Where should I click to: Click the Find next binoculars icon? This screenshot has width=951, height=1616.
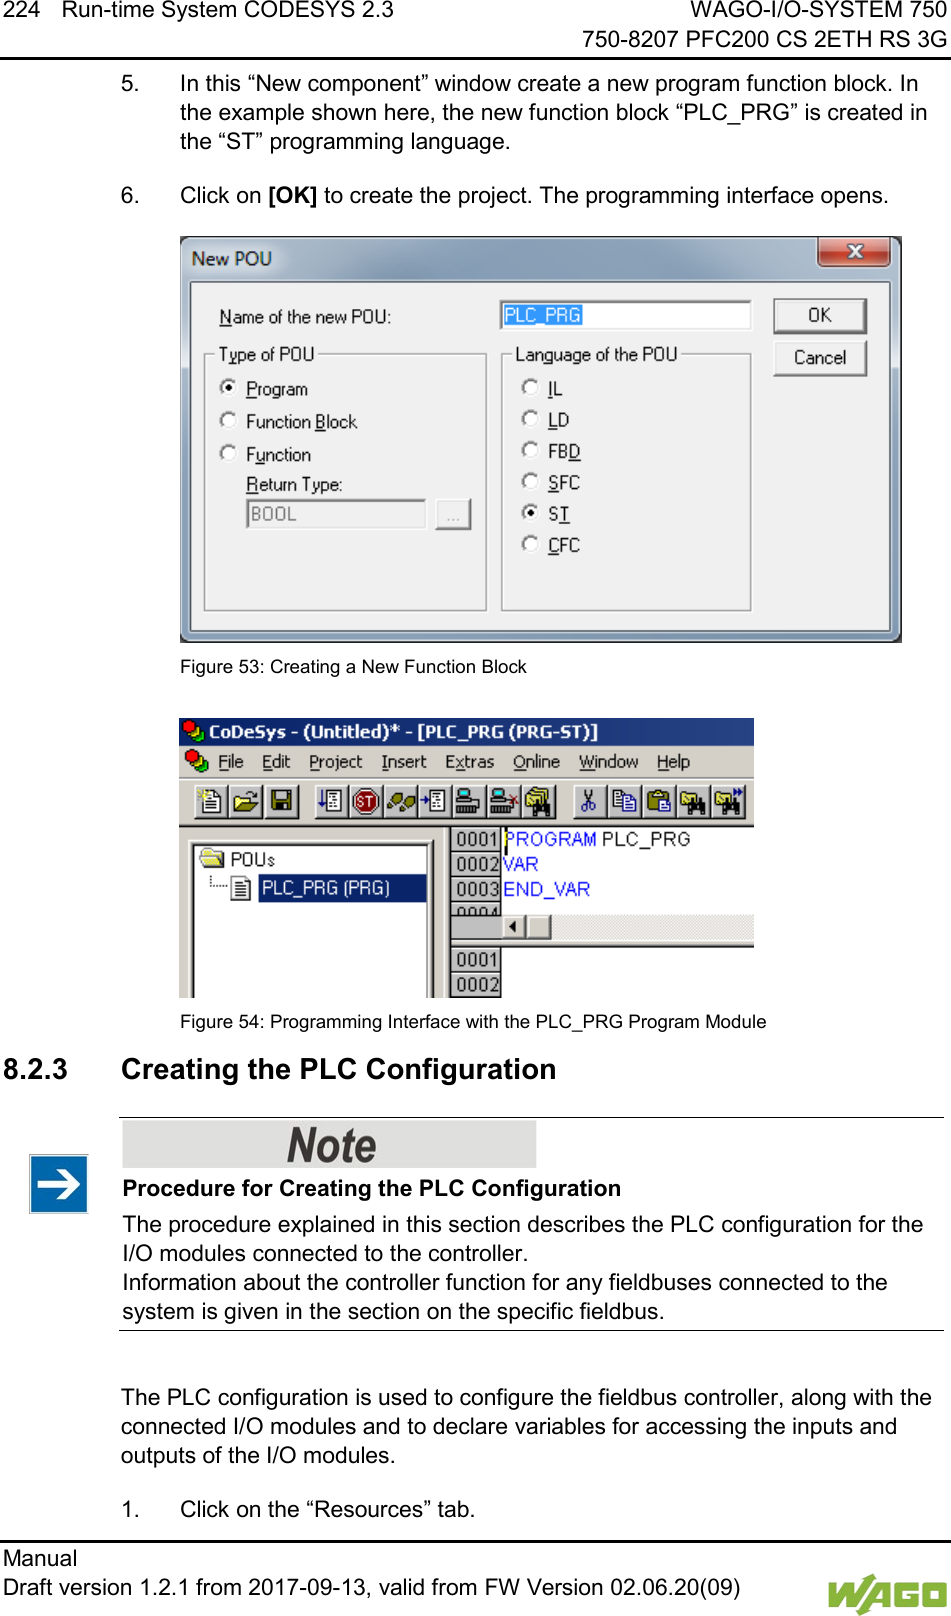point(727,801)
